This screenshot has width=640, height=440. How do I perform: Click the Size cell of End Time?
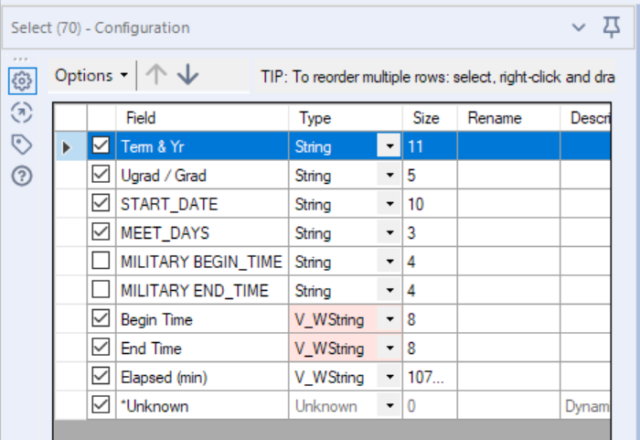(x=430, y=348)
